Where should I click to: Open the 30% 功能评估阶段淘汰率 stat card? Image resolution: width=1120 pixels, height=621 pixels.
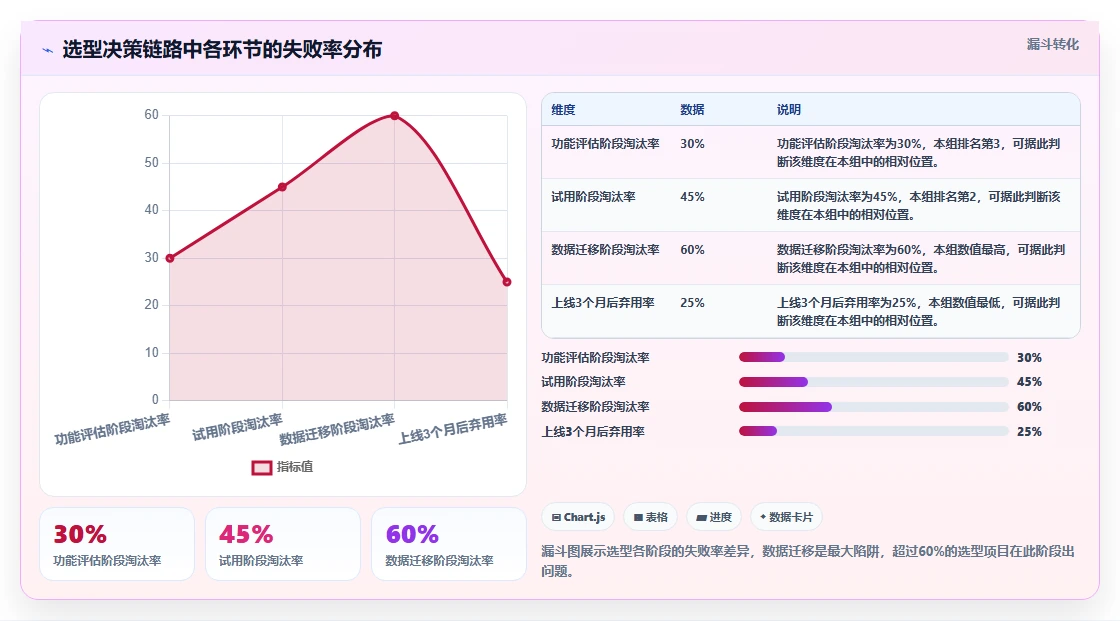[117, 544]
